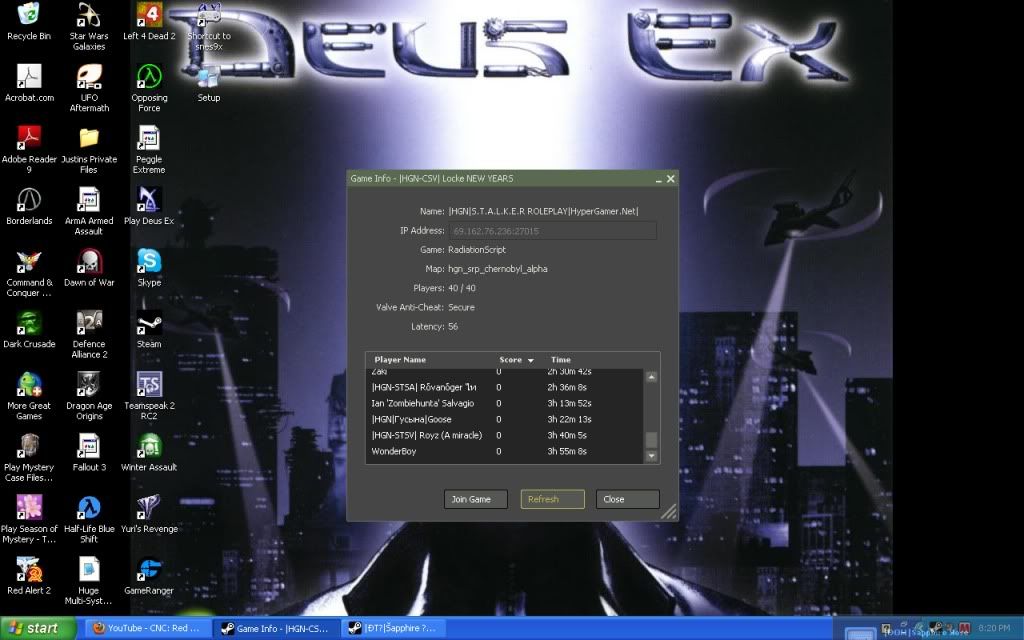Select the Dark Crusade icon
The width and height of the screenshot is (1024, 640).
[x=29, y=329]
